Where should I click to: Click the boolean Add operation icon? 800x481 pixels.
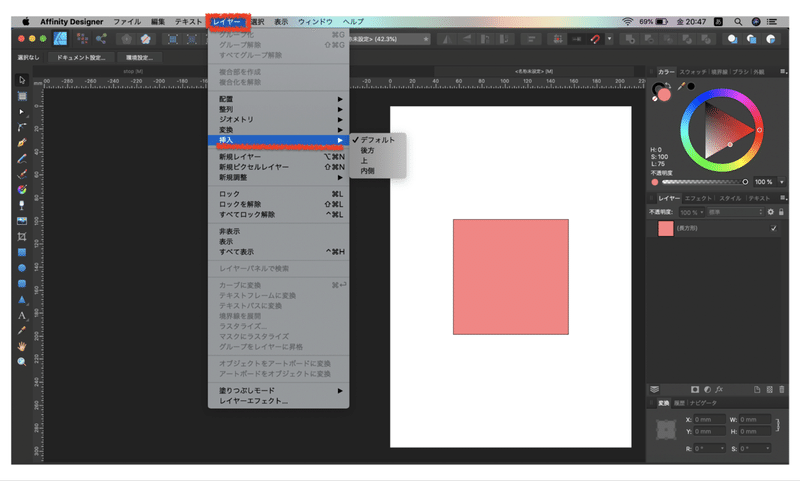(630, 39)
